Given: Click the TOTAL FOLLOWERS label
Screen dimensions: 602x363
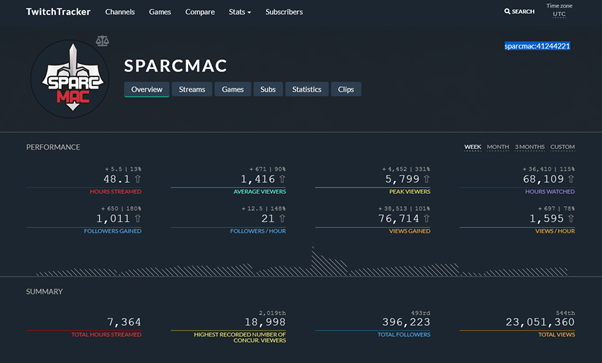Looking at the screenshot, I should click(x=404, y=335).
